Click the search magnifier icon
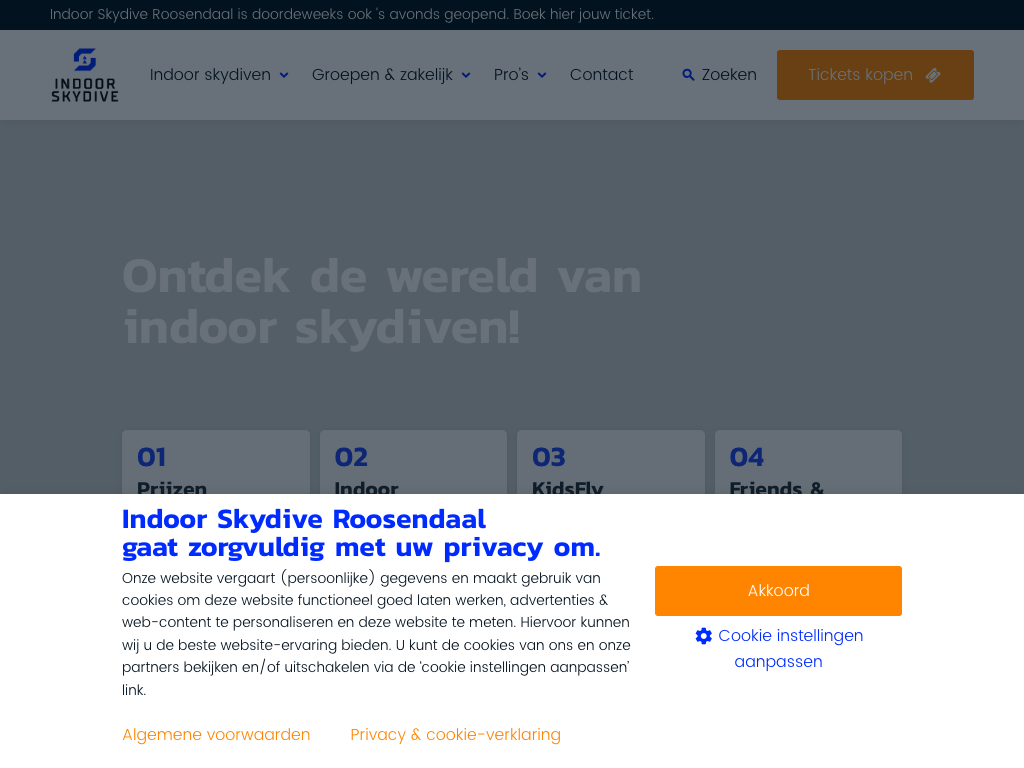The image size is (1024, 768). pos(688,75)
